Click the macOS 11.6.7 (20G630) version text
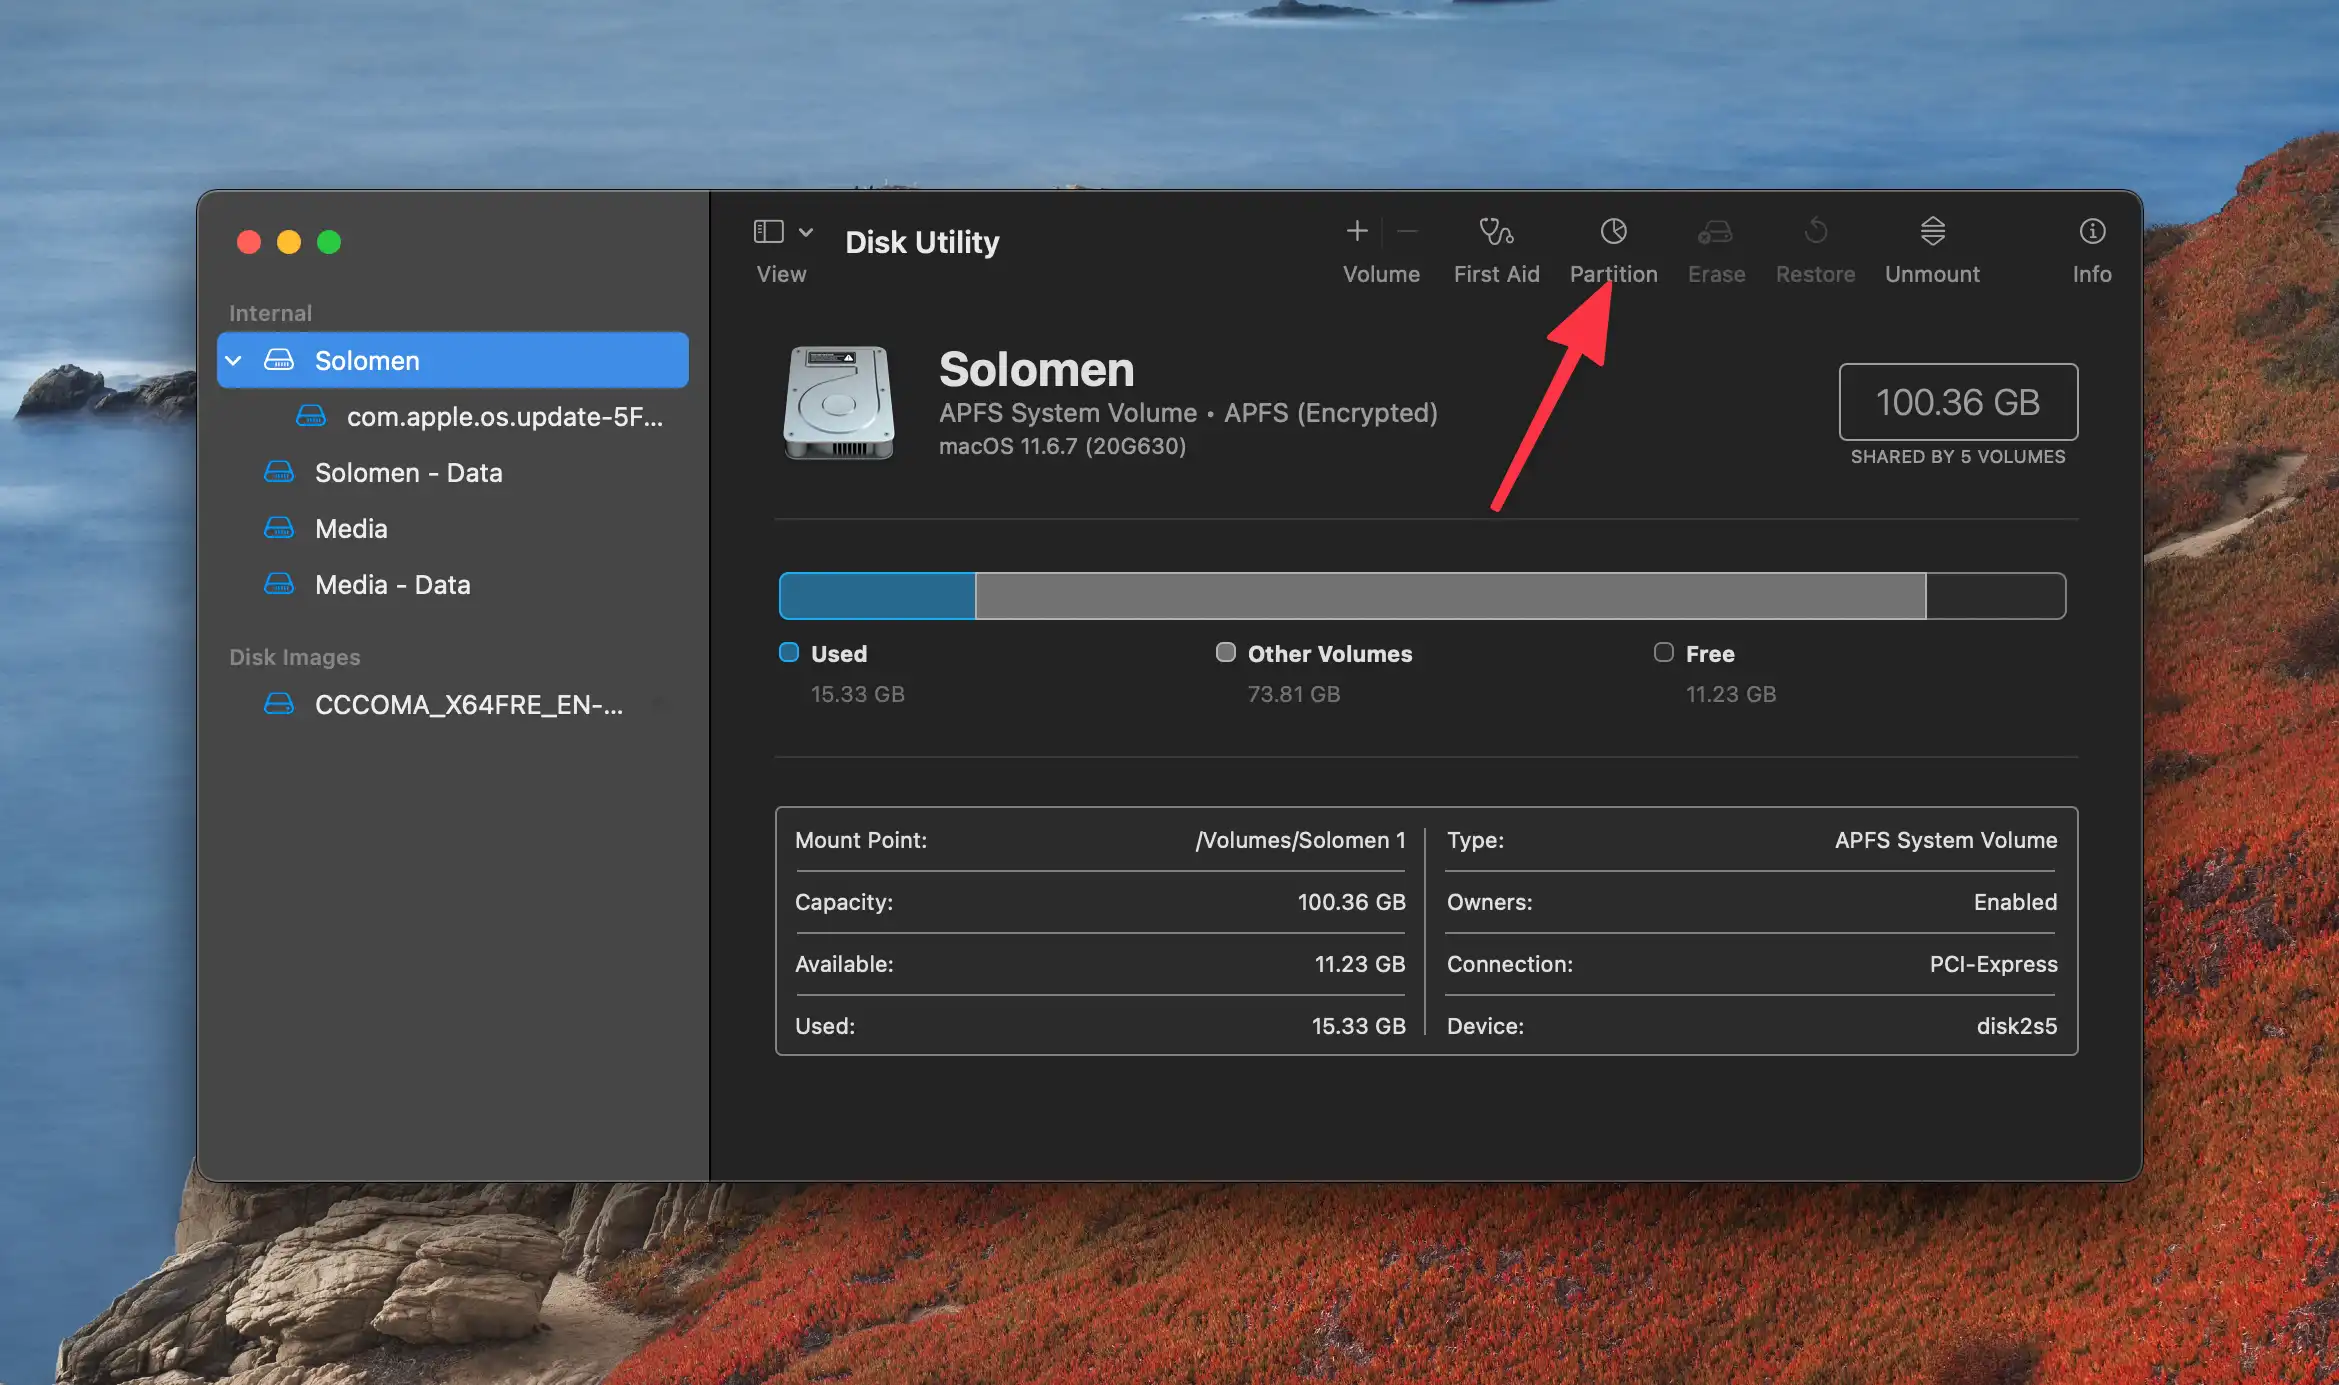Viewport: 2339px width, 1385px height. (x=1062, y=446)
